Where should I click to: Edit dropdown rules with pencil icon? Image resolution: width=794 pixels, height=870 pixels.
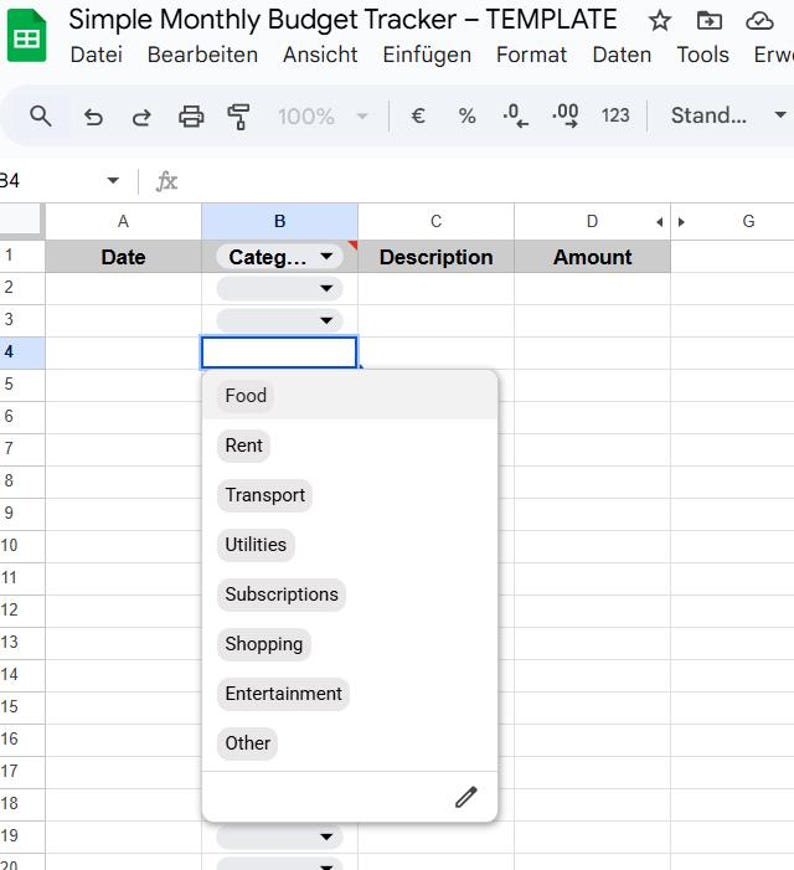pos(466,797)
